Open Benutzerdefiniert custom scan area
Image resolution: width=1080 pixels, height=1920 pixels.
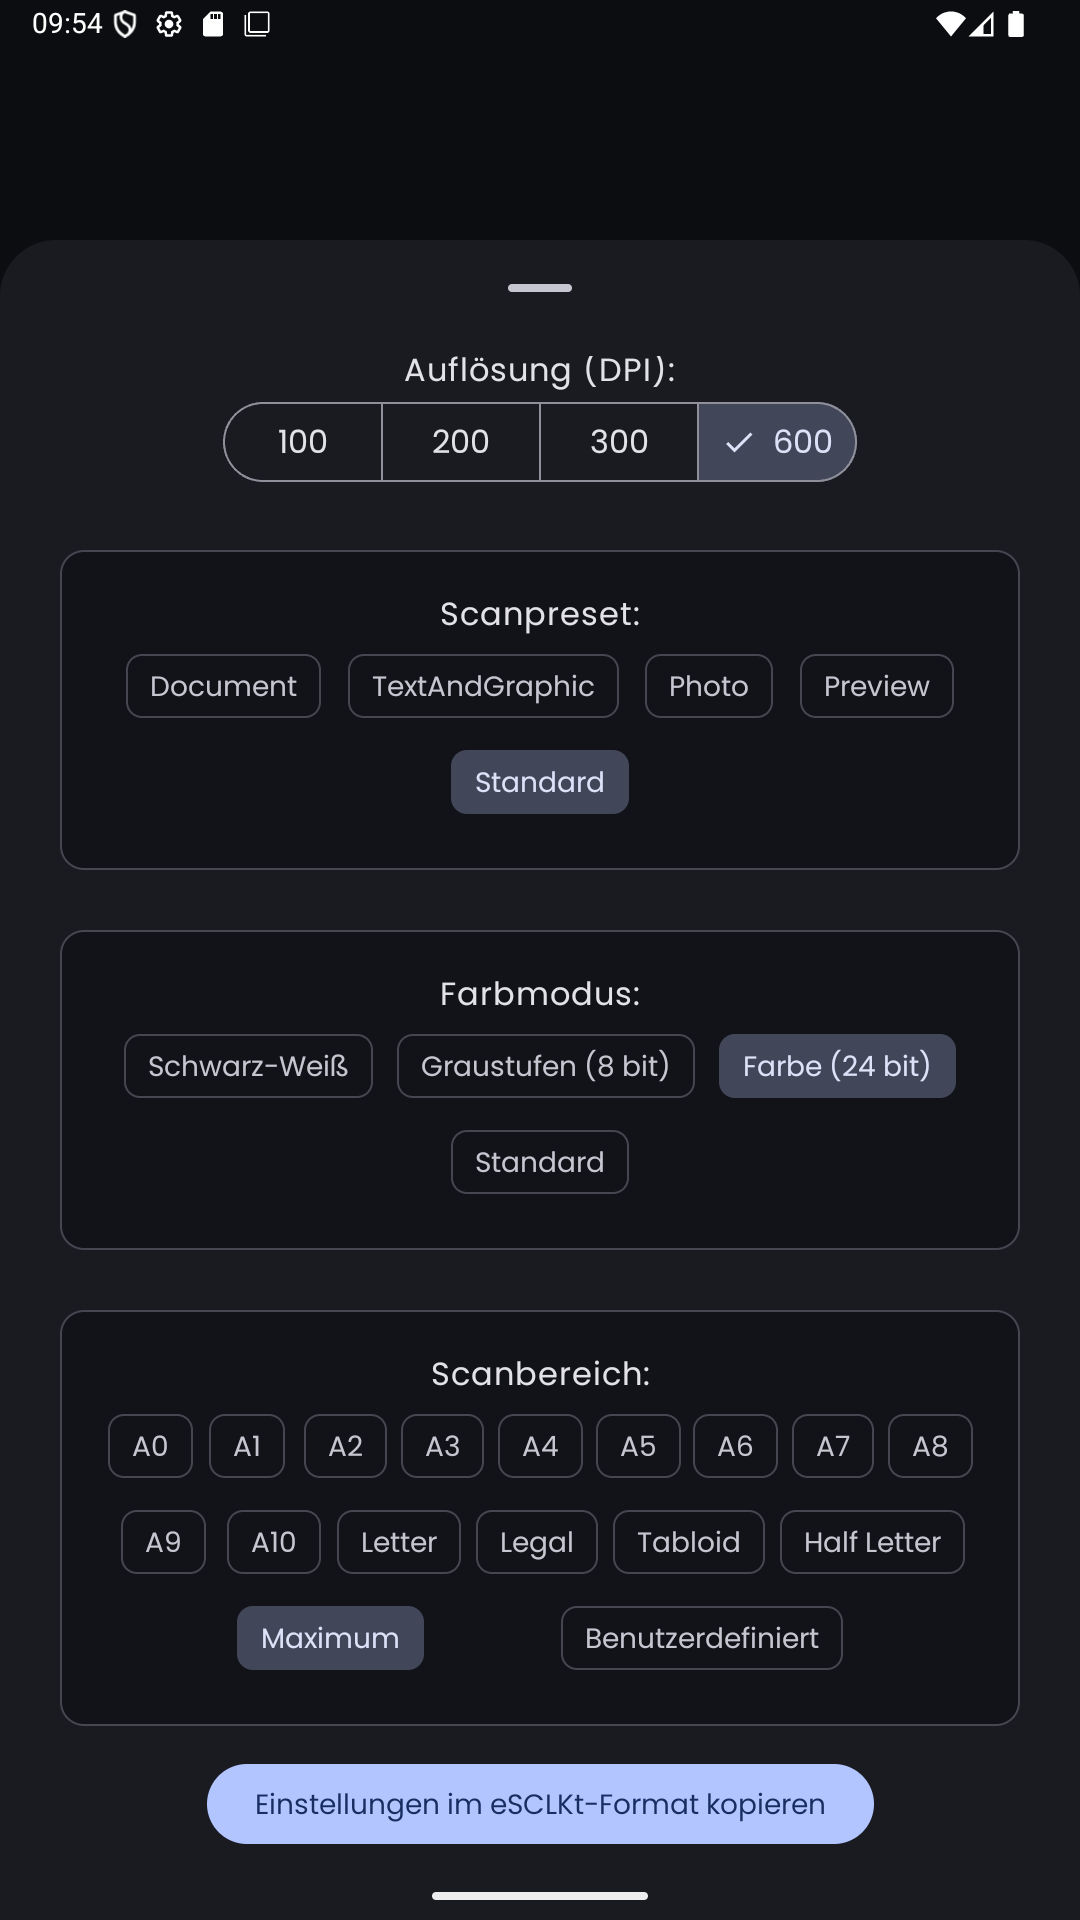[x=701, y=1638]
